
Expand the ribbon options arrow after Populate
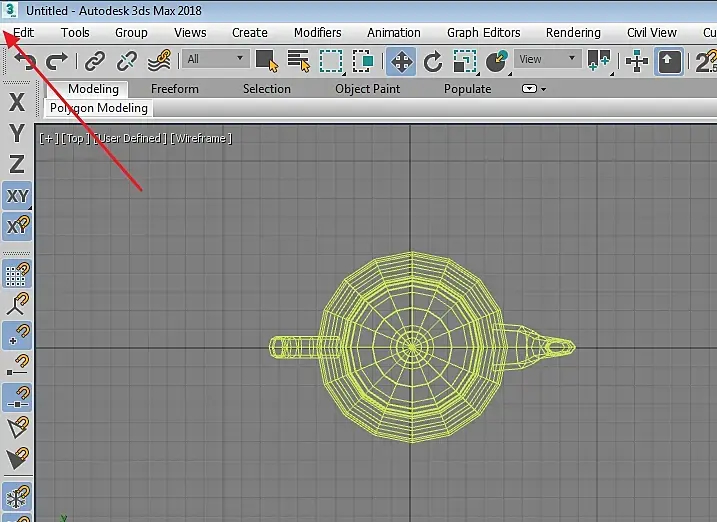(x=534, y=89)
